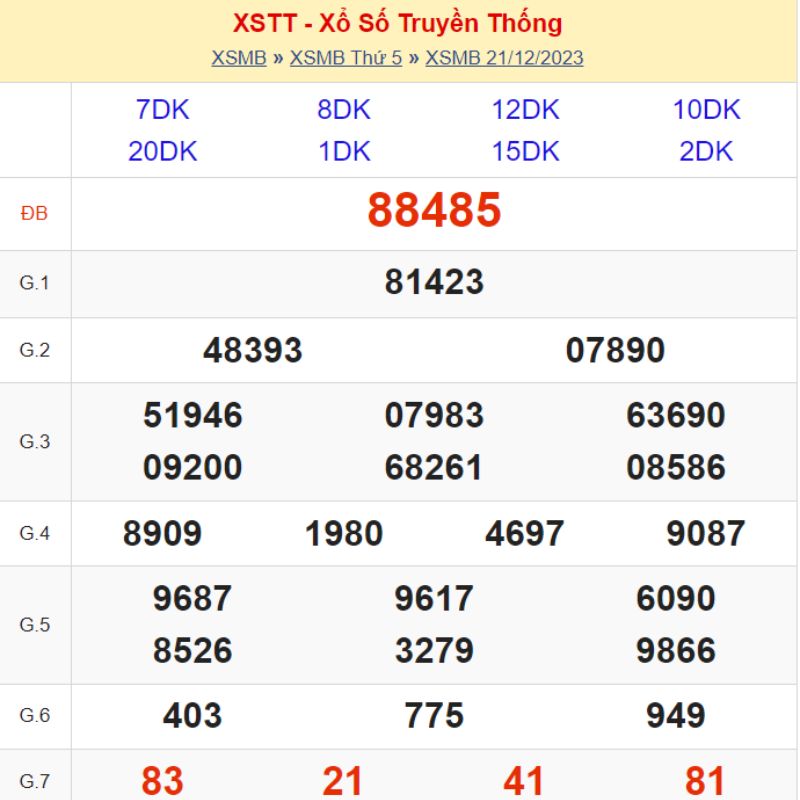This screenshot has width=800, height=800.
Task: Click G.5 number 9617
Action: coord(434,598)
